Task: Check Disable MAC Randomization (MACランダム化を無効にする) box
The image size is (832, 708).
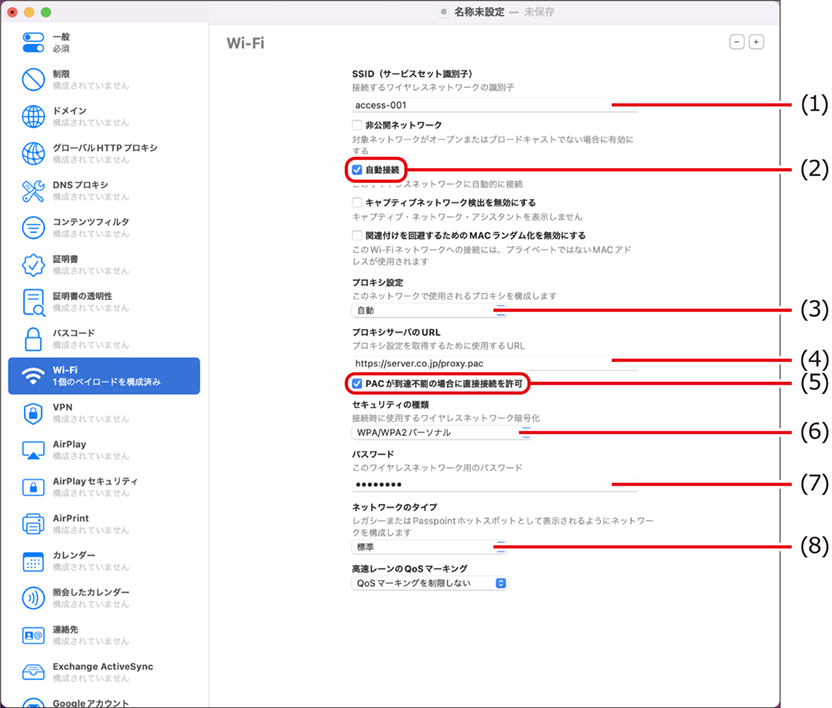Action: point(357,235)
